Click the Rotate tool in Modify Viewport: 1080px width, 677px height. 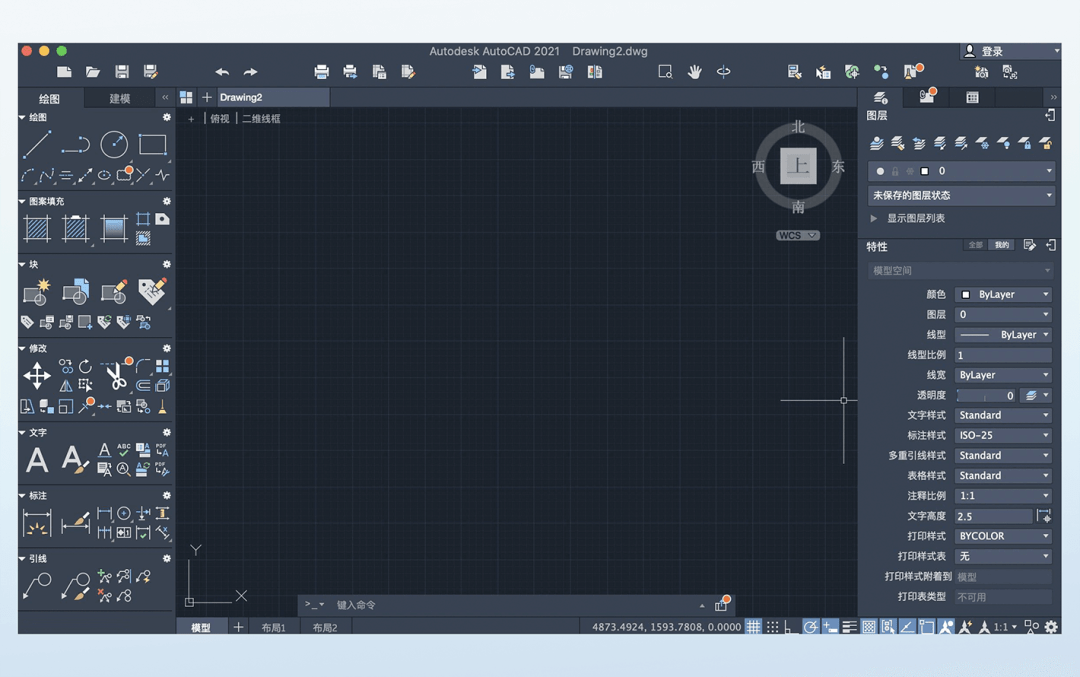pos(85,366)
